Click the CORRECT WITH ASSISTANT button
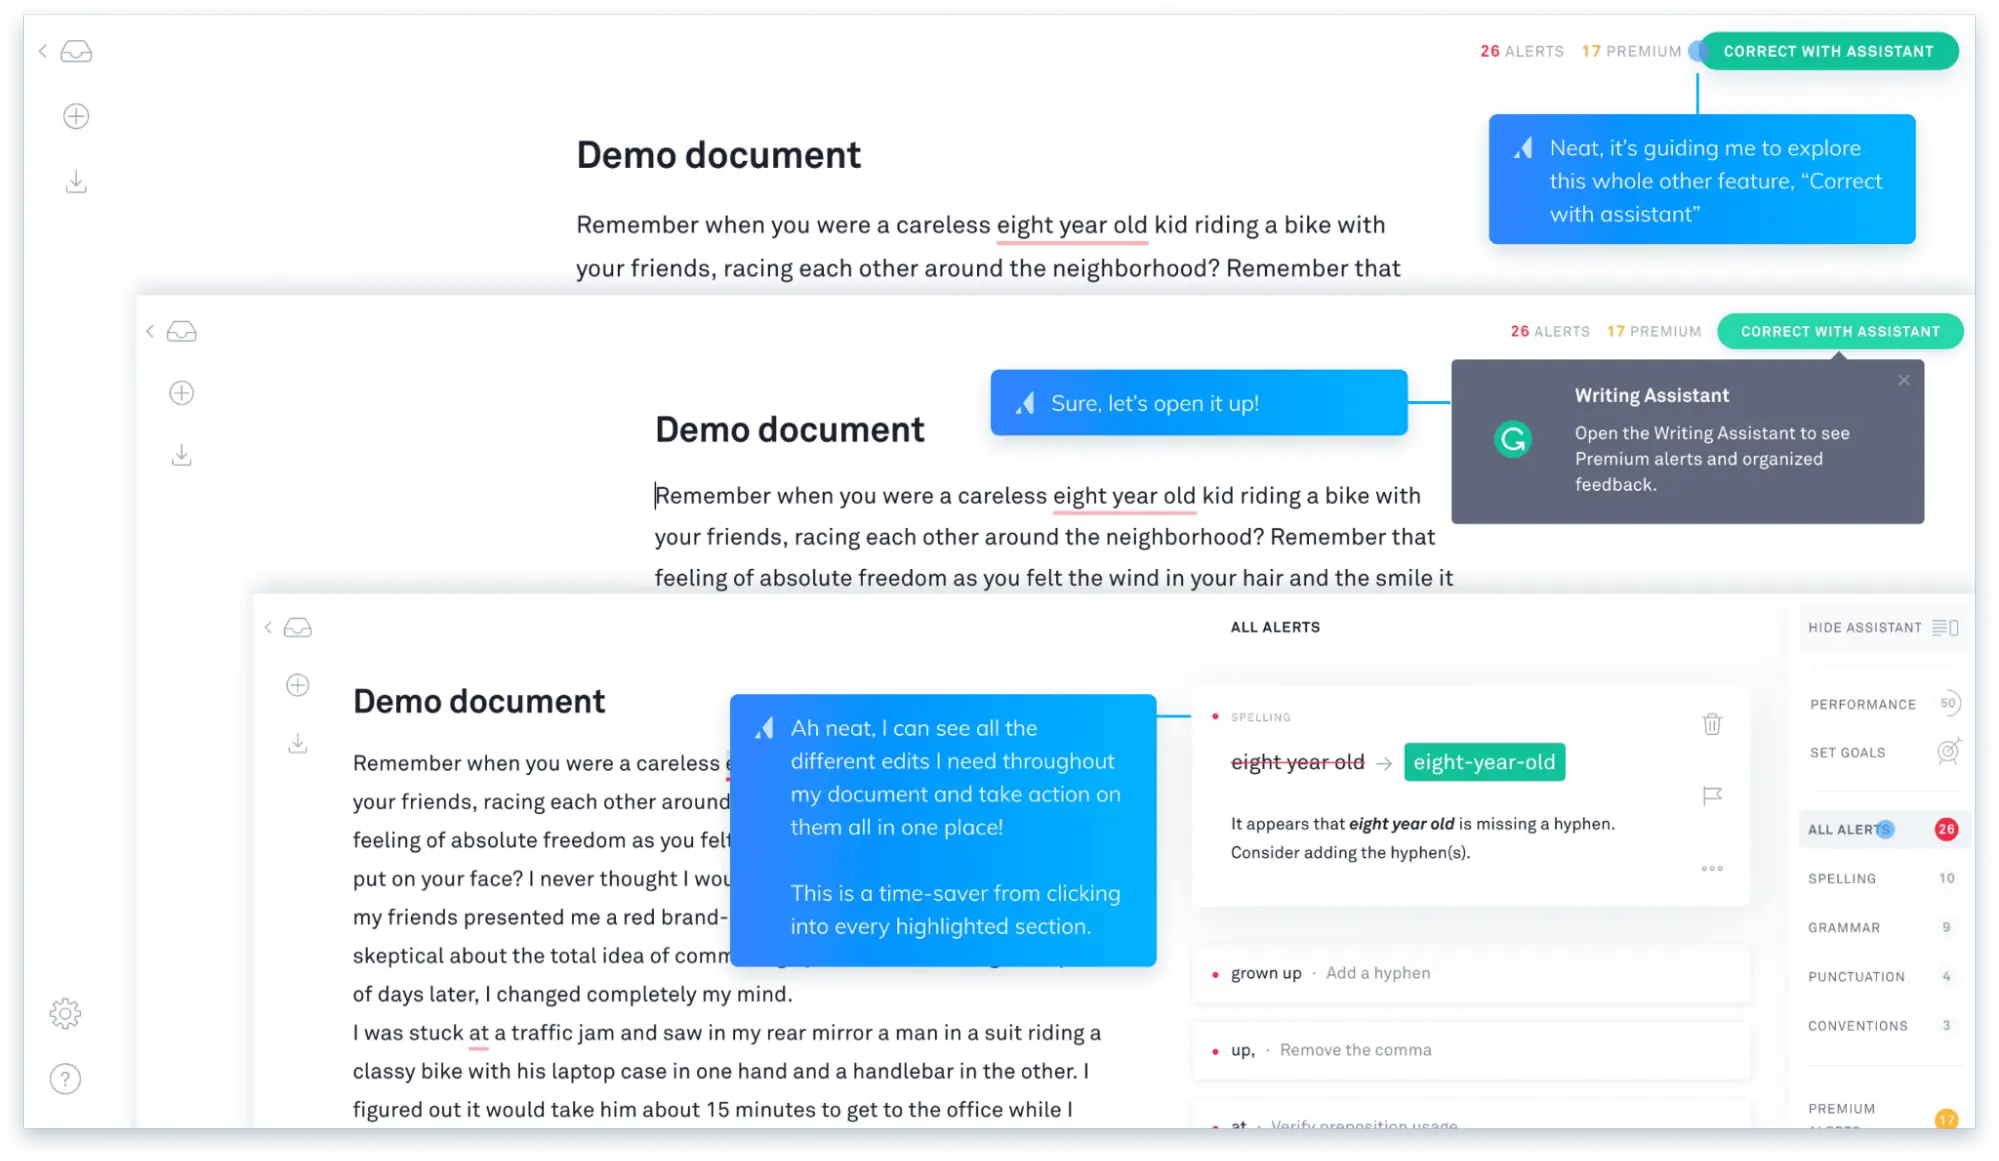 click(1826, 51)
